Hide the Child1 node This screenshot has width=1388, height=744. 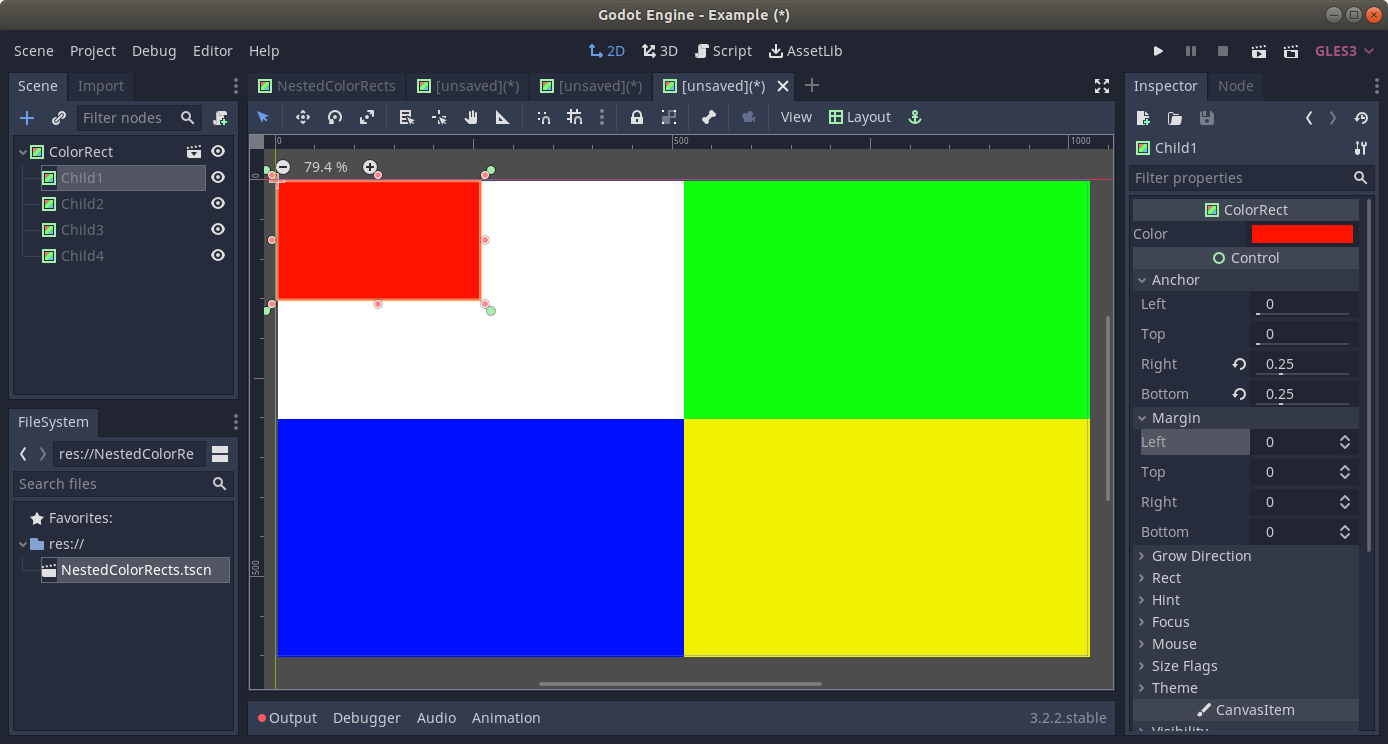[x=218, y=178]
